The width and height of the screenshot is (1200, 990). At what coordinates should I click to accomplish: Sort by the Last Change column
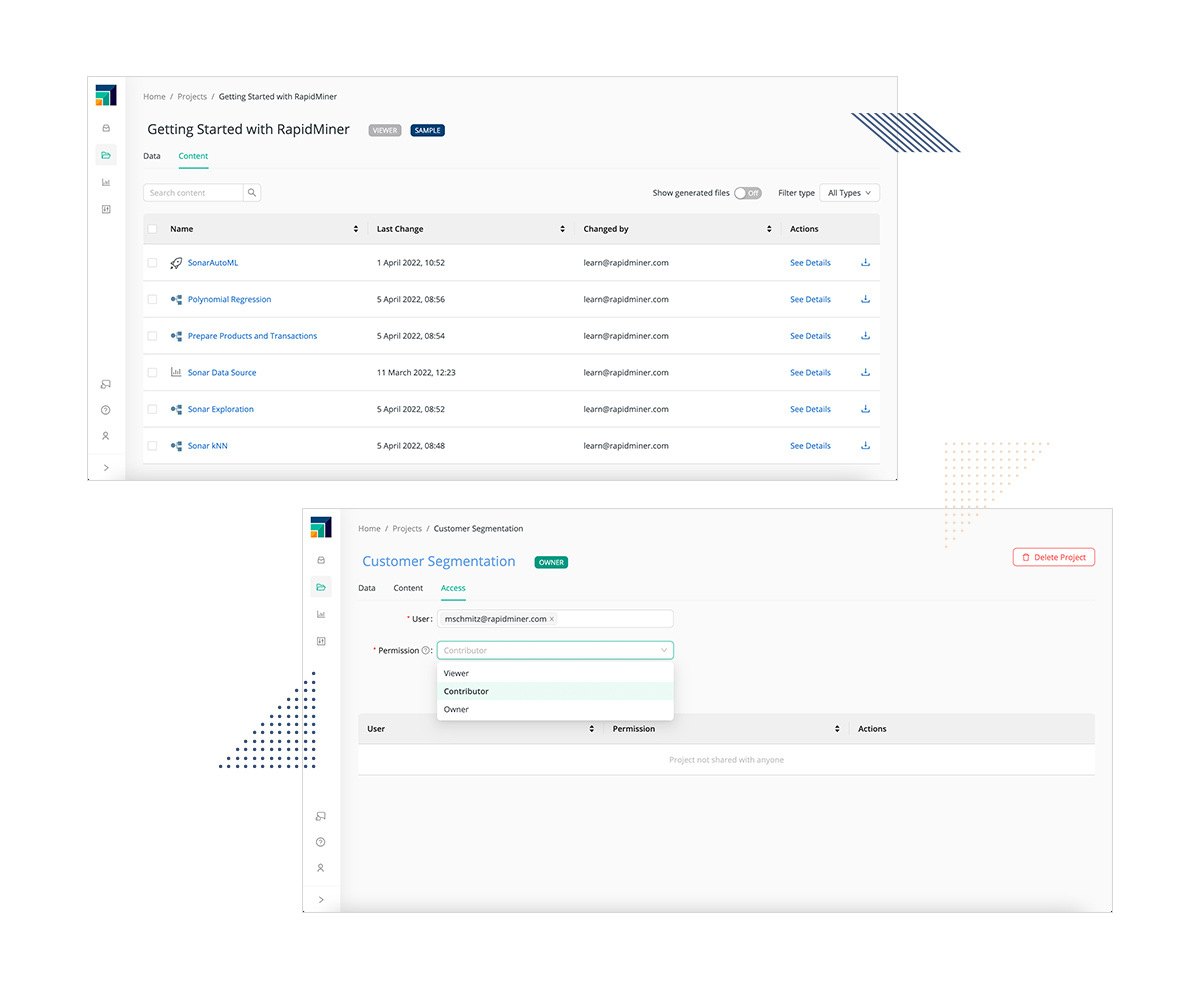563,229
